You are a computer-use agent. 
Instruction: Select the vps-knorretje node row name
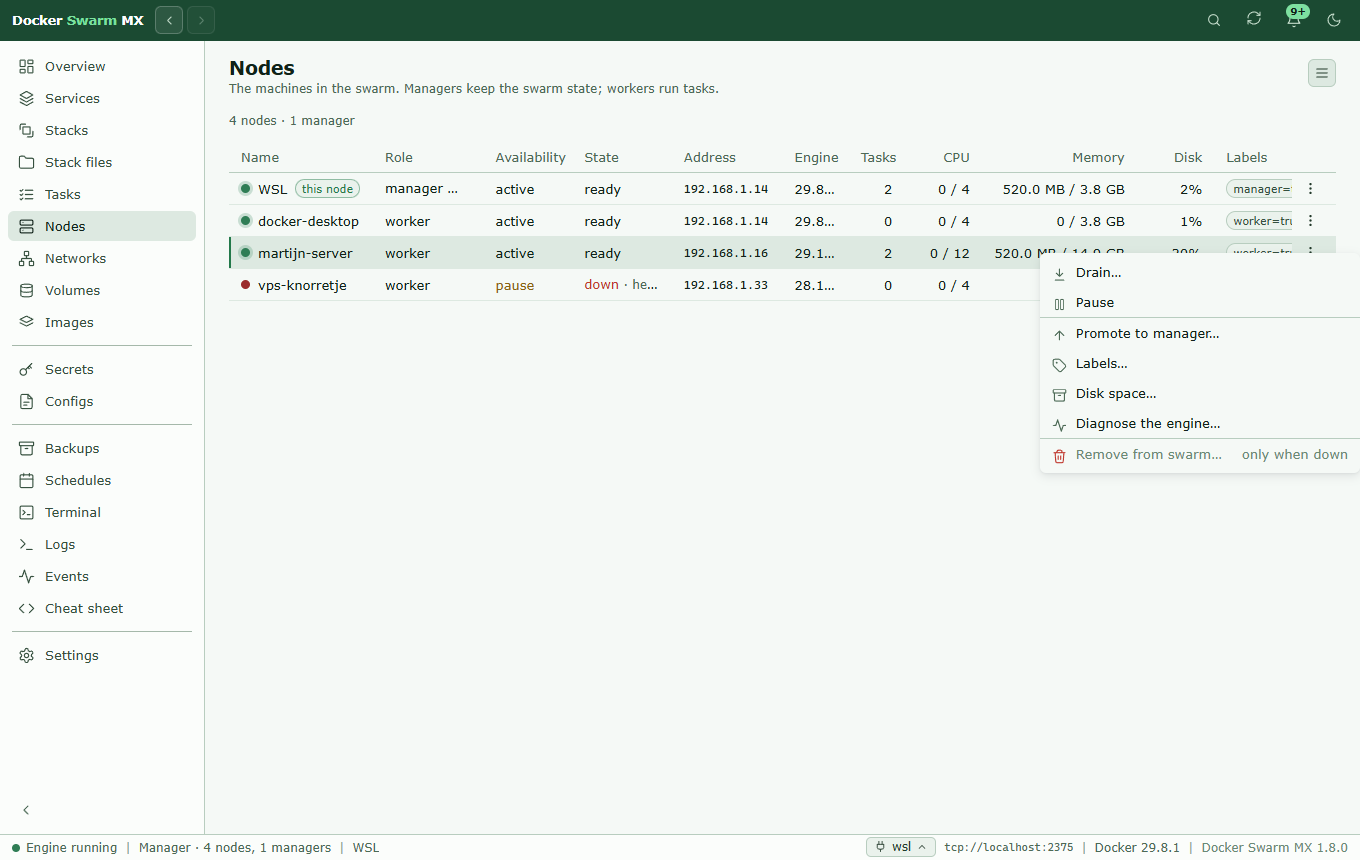coord(302,285)
